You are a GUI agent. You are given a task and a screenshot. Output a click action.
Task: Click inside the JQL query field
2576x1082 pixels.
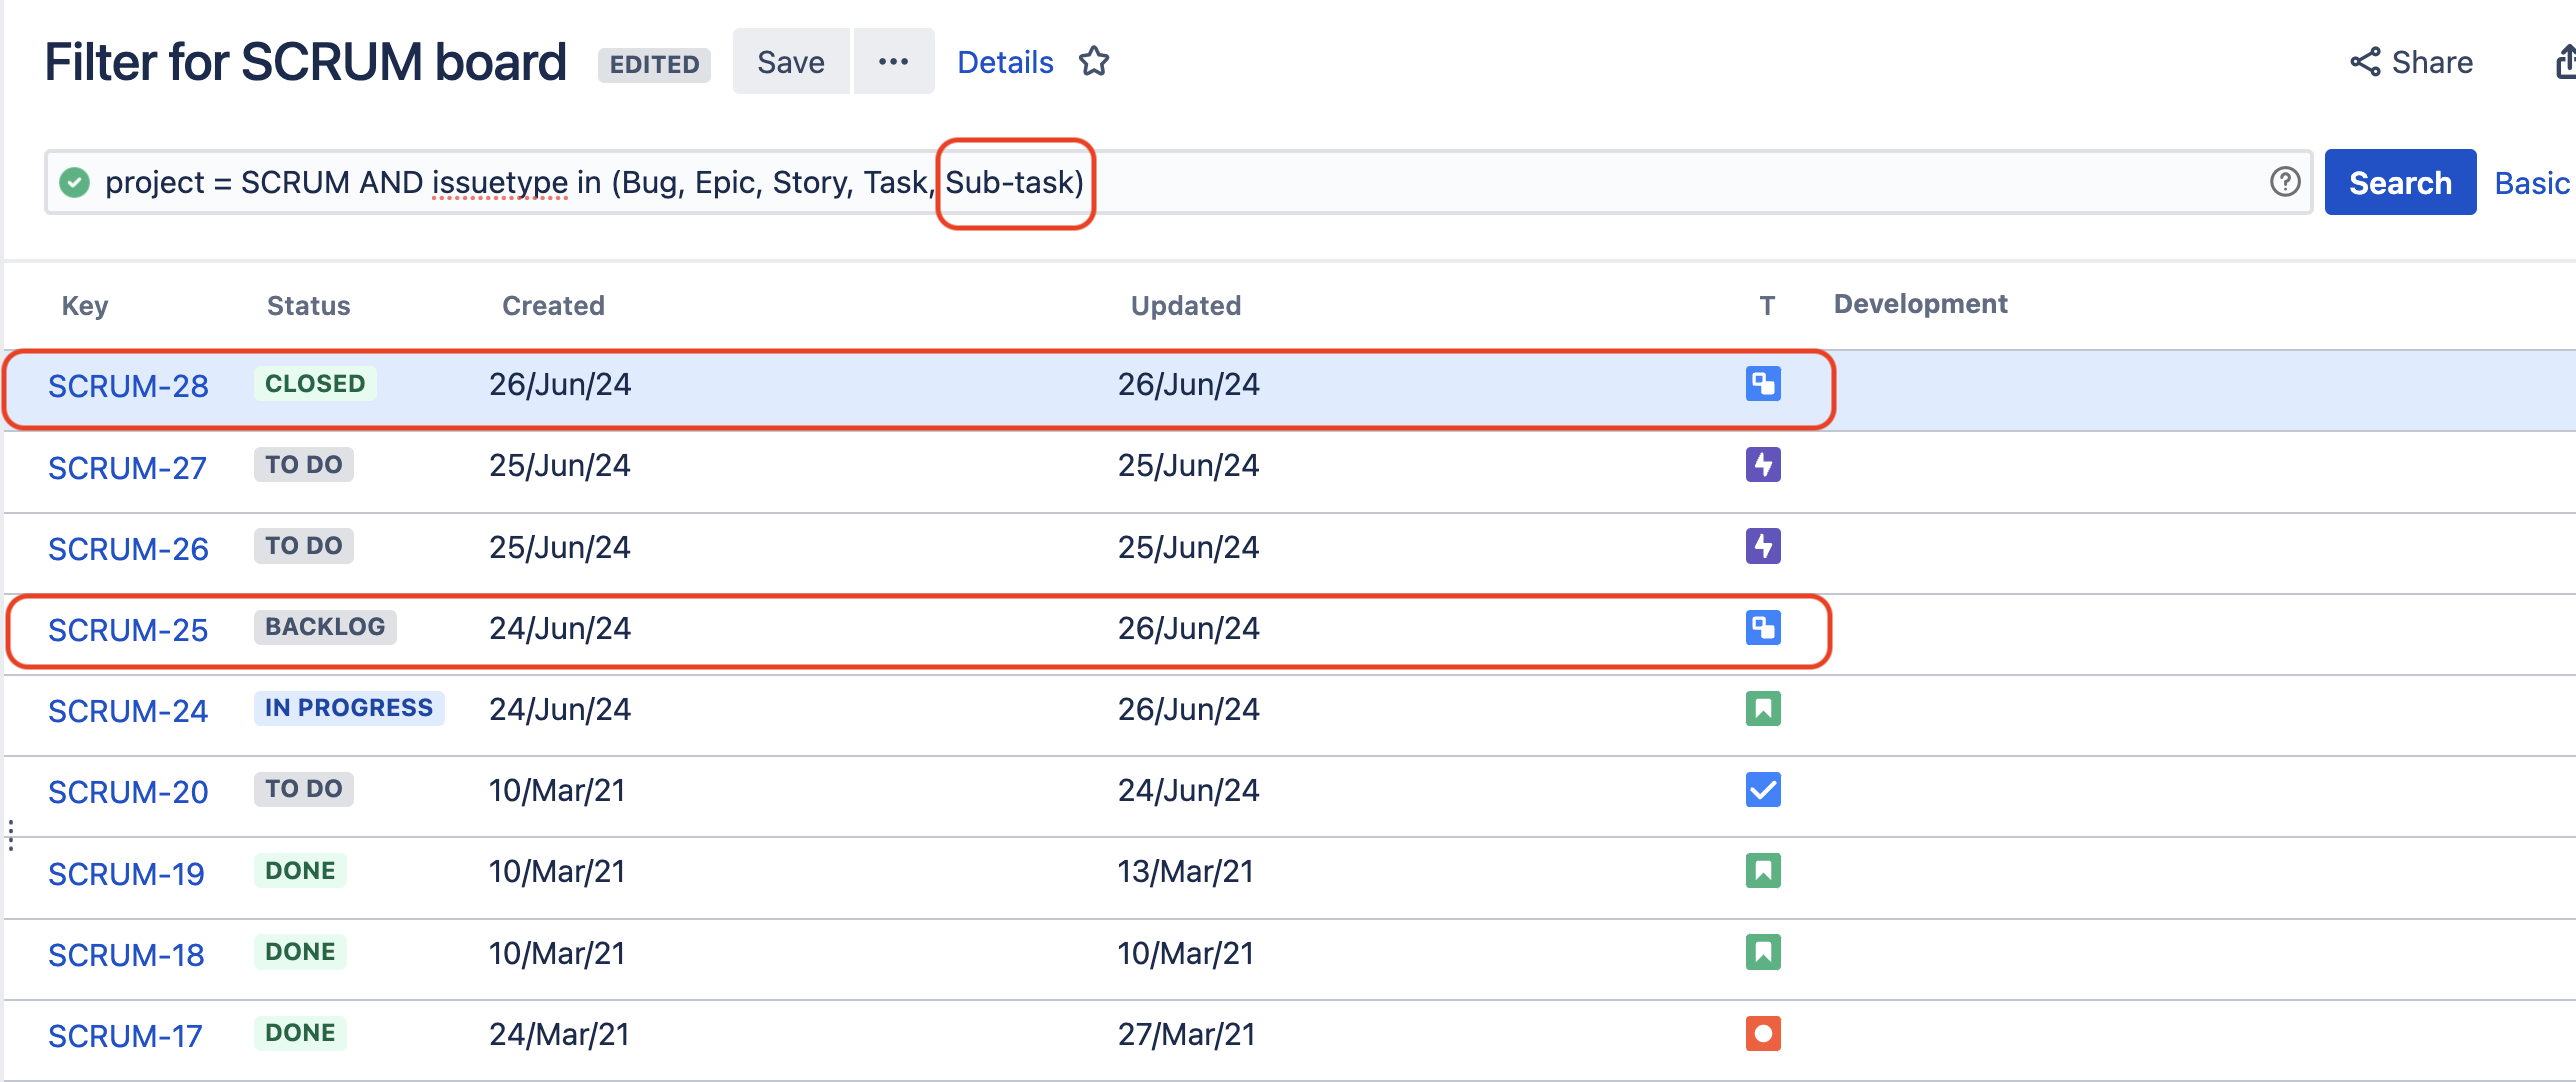pos(1600,183)
